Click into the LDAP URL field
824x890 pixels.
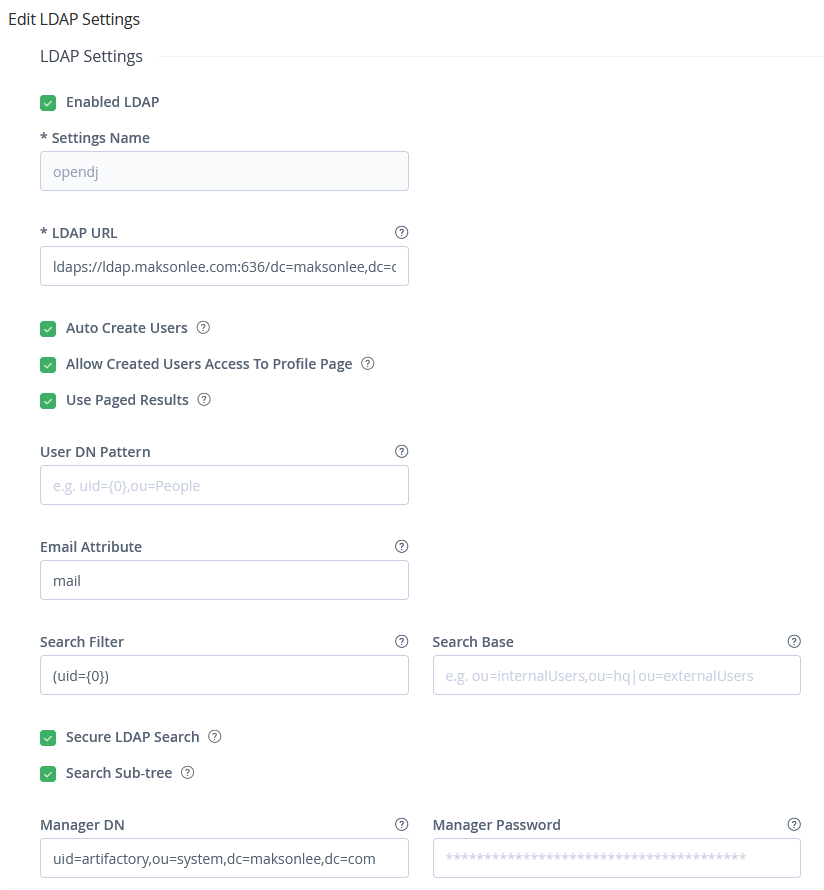pos(224,267)
